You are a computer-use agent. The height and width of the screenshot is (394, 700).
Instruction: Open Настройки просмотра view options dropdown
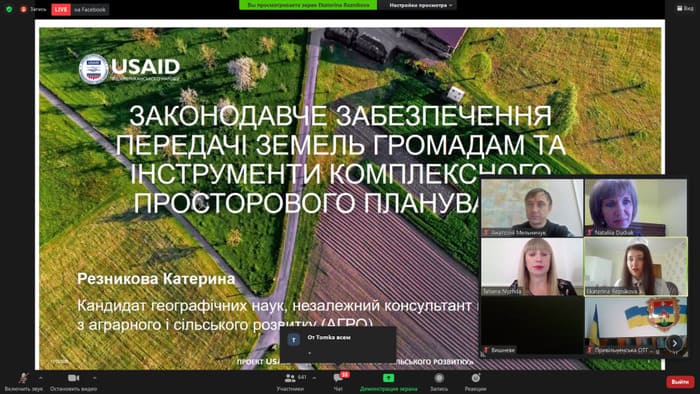(421, 5)
